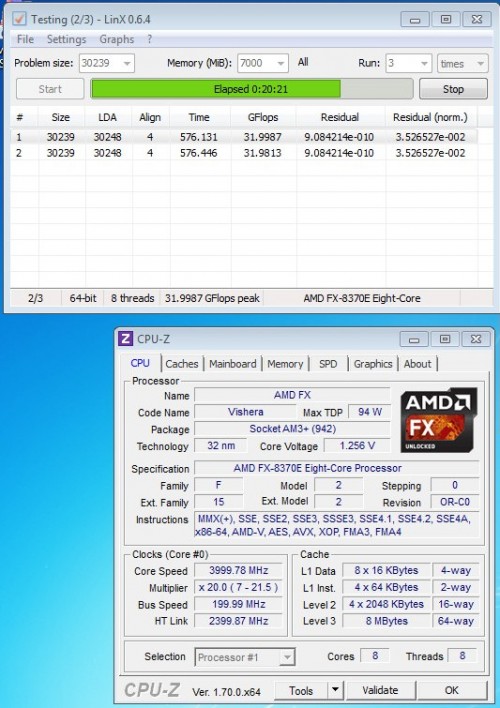Switch to the SPD tab
This screenshot has width=500, height=708.
(328, 364)
